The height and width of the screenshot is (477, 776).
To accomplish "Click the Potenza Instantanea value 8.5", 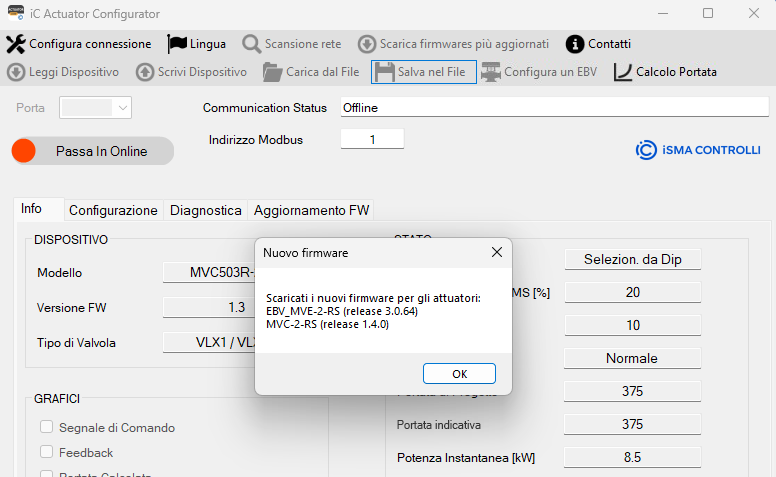I will 632,457.
